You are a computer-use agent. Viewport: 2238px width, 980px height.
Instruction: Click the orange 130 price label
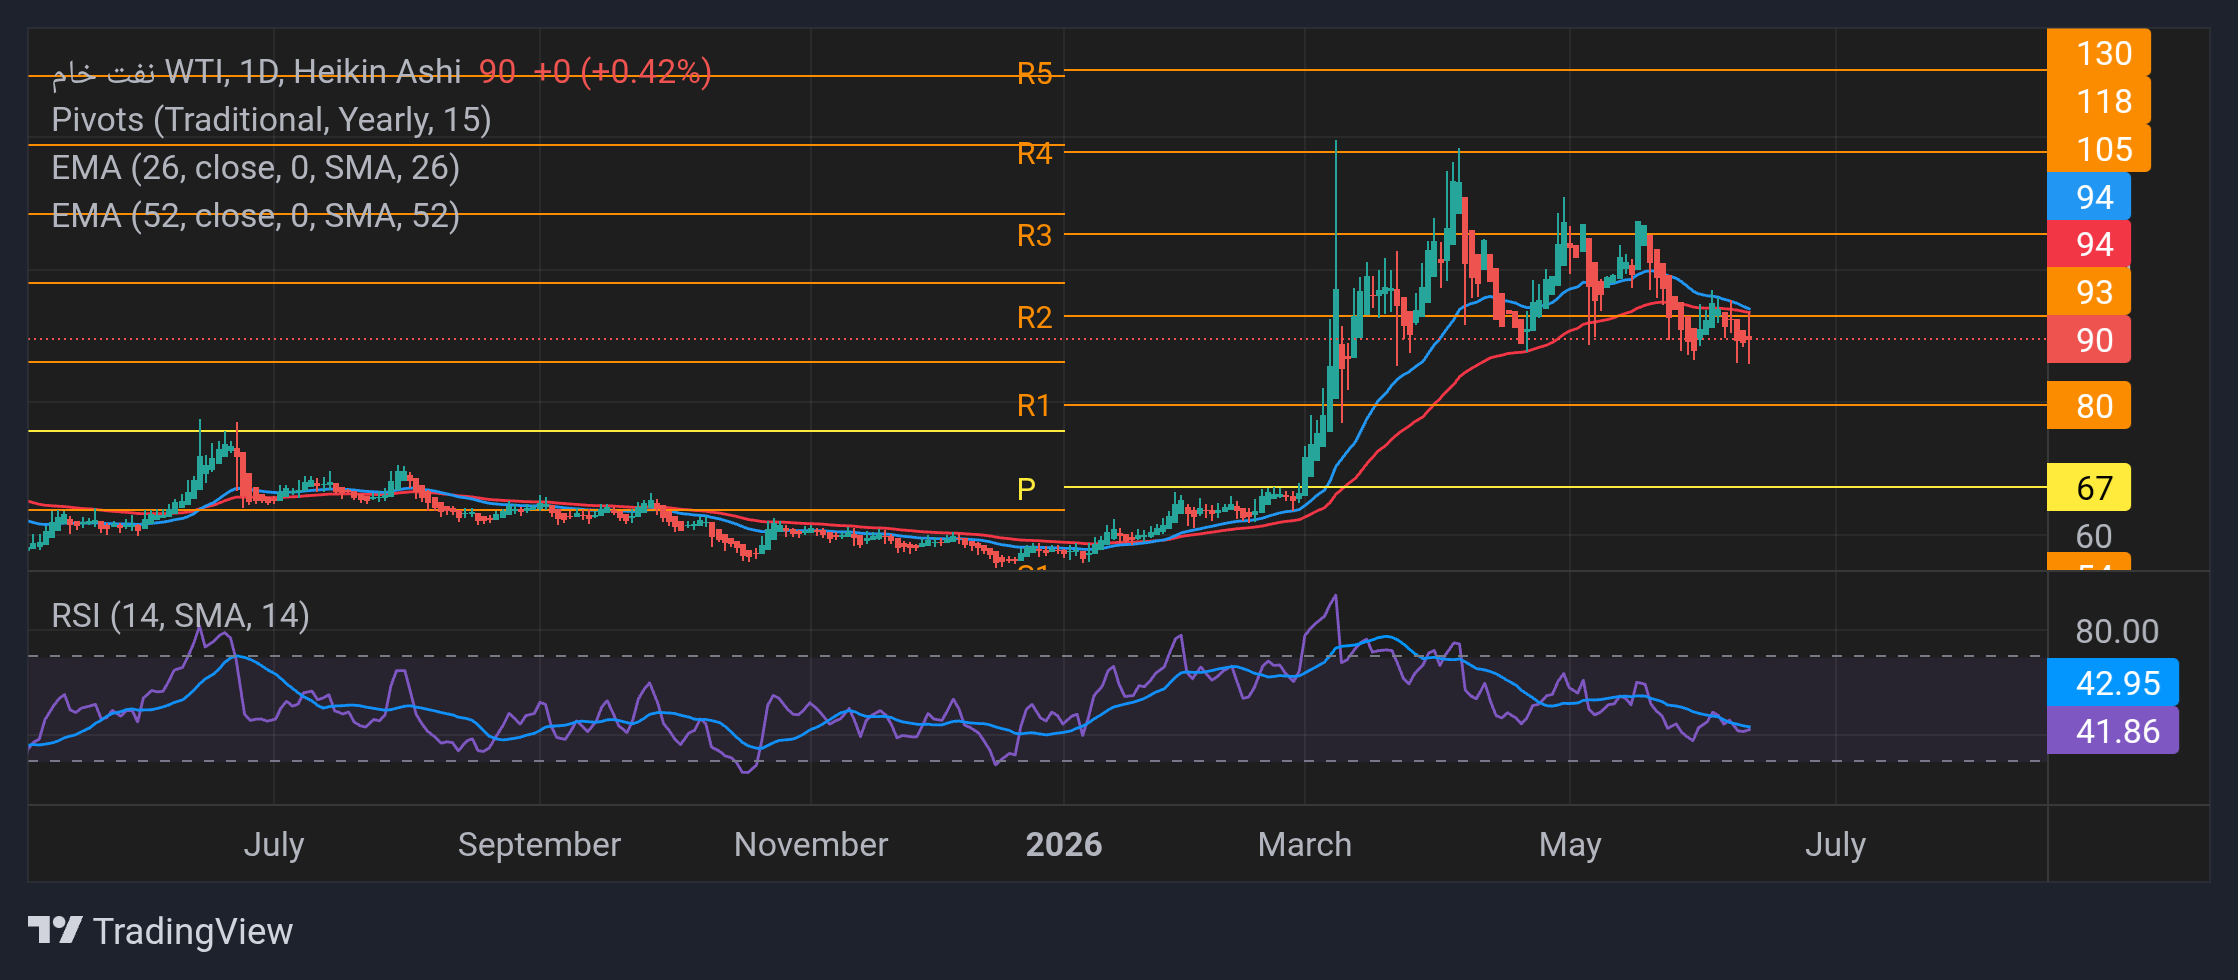tap(2099, 53)
